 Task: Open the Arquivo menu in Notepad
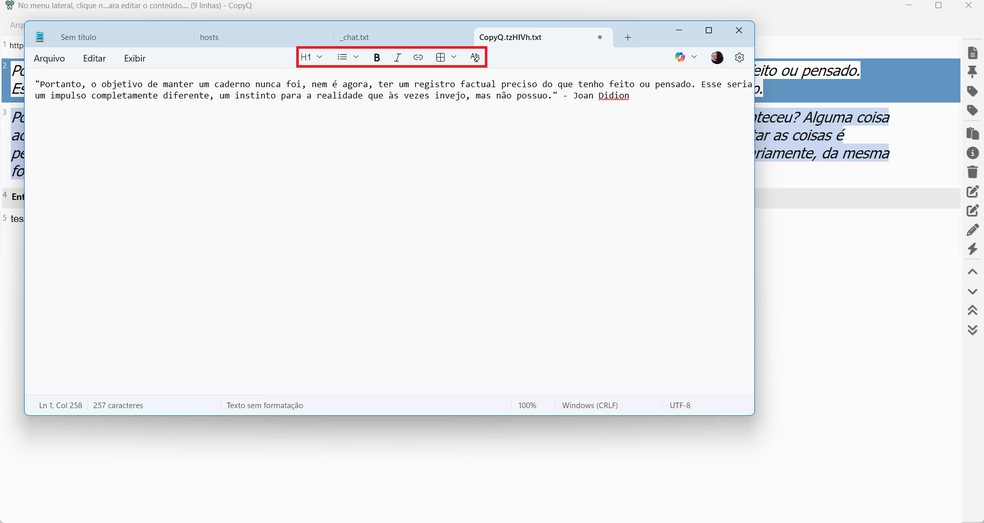point(49,58)
